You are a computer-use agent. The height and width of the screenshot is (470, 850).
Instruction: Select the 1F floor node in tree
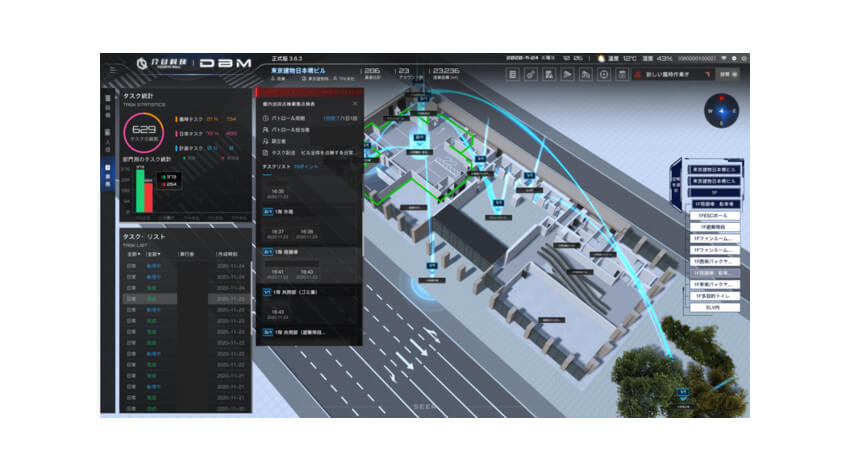point(714,192)
